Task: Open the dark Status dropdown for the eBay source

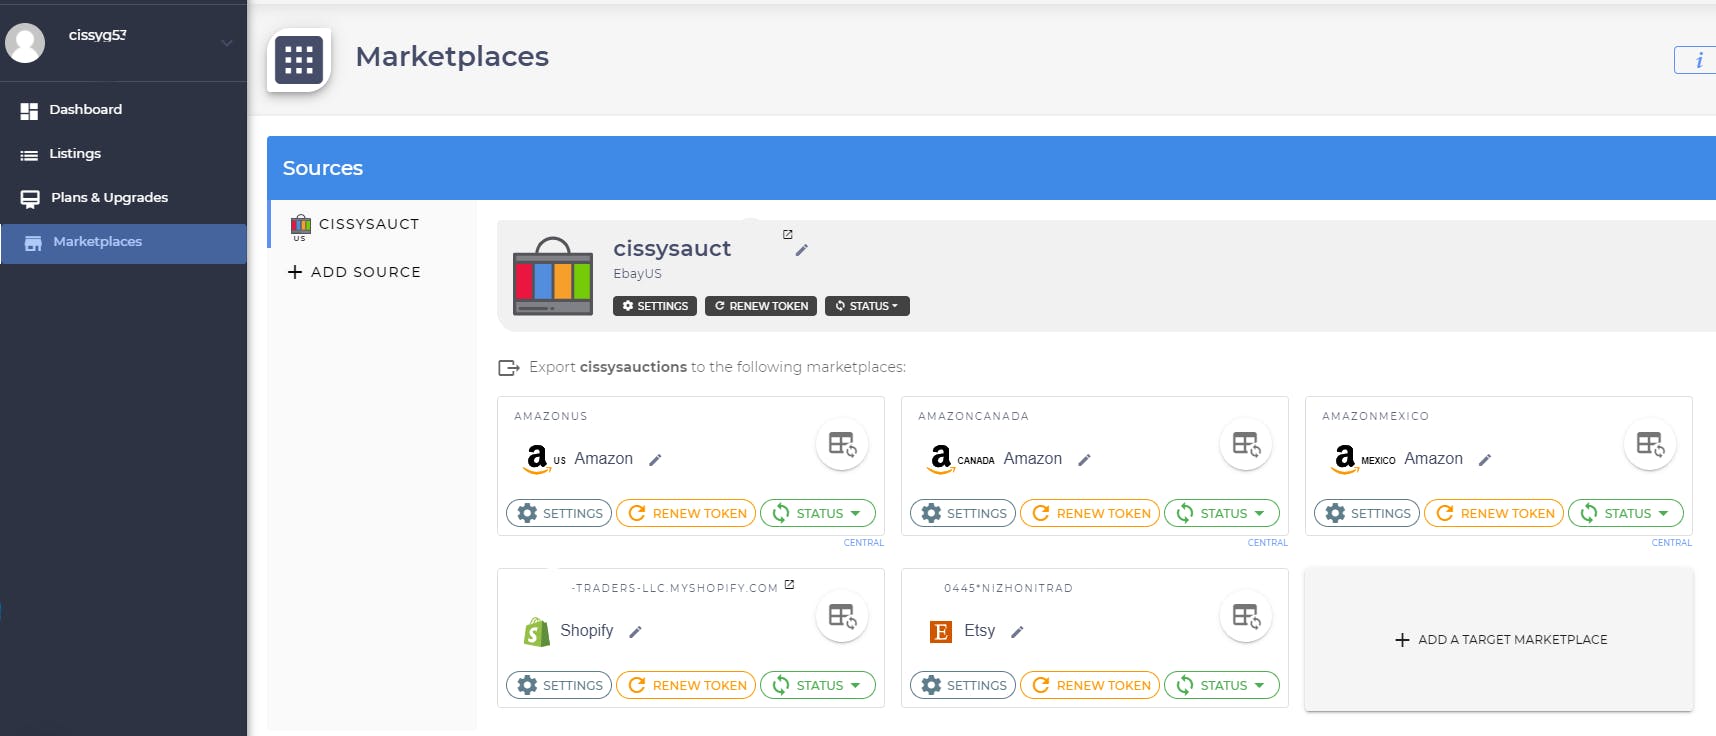Action: click(x=867, y=306)
